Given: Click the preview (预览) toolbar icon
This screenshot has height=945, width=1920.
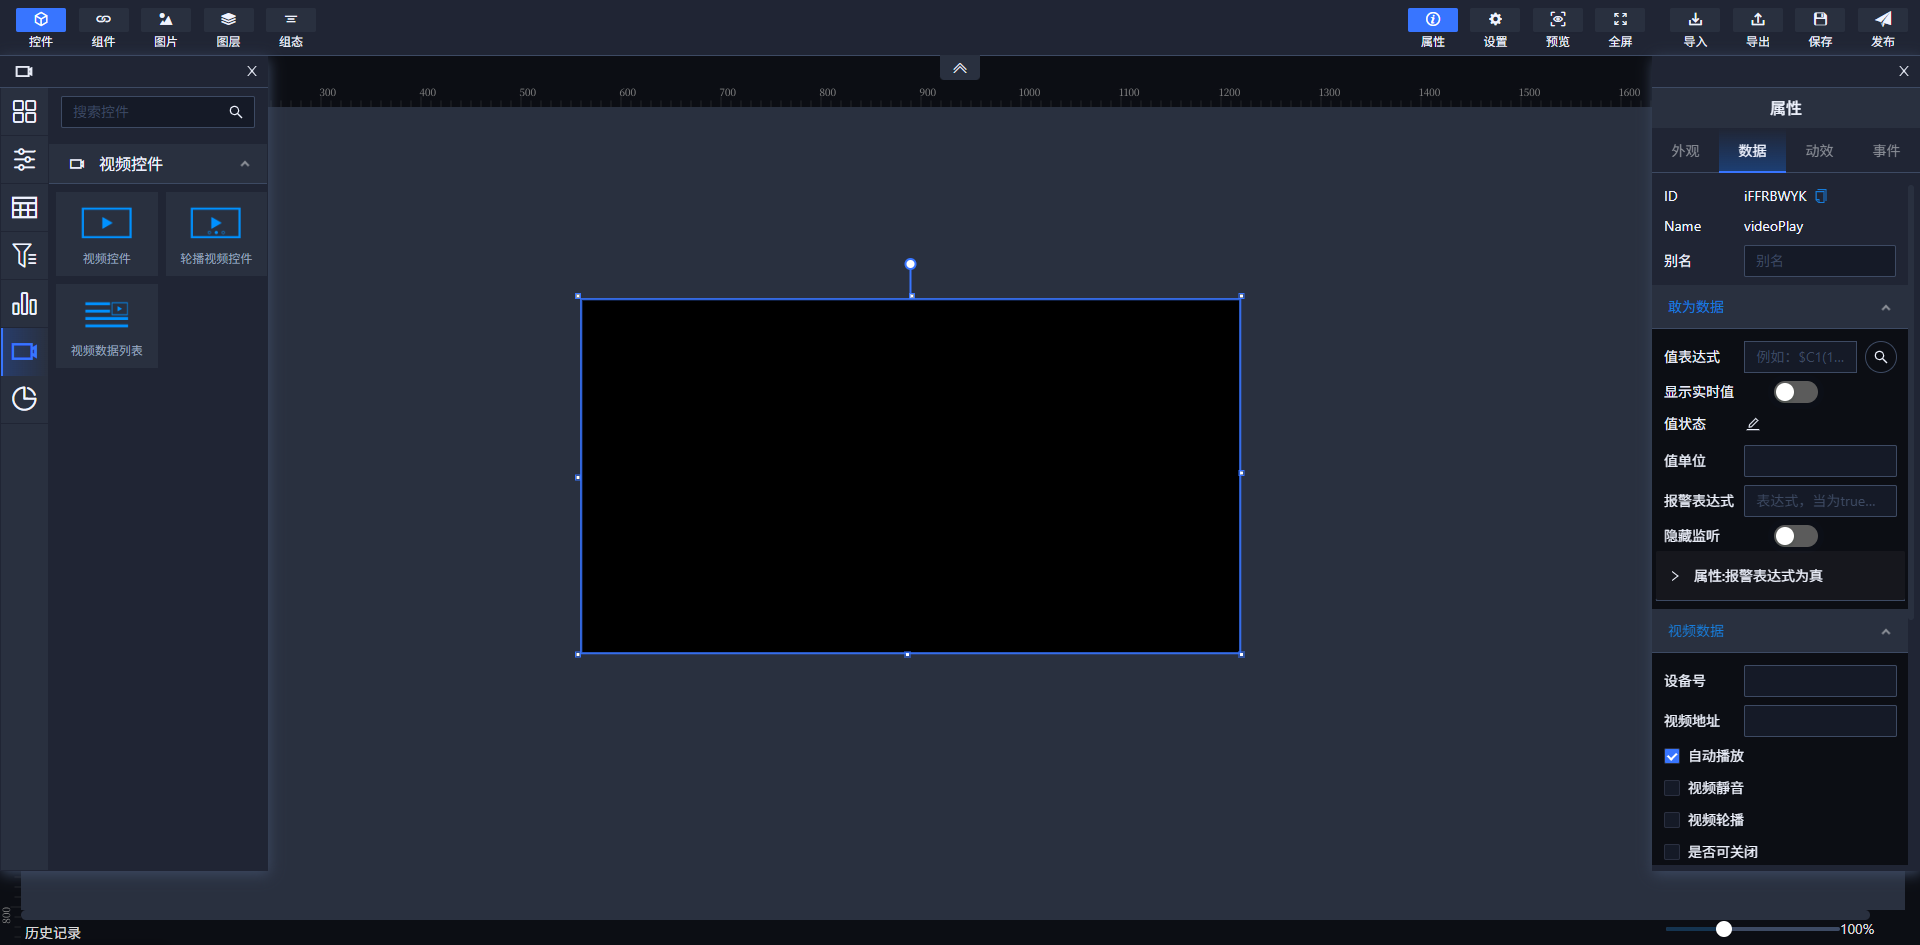Looking at the screenshot, I should coord(1557,27).
